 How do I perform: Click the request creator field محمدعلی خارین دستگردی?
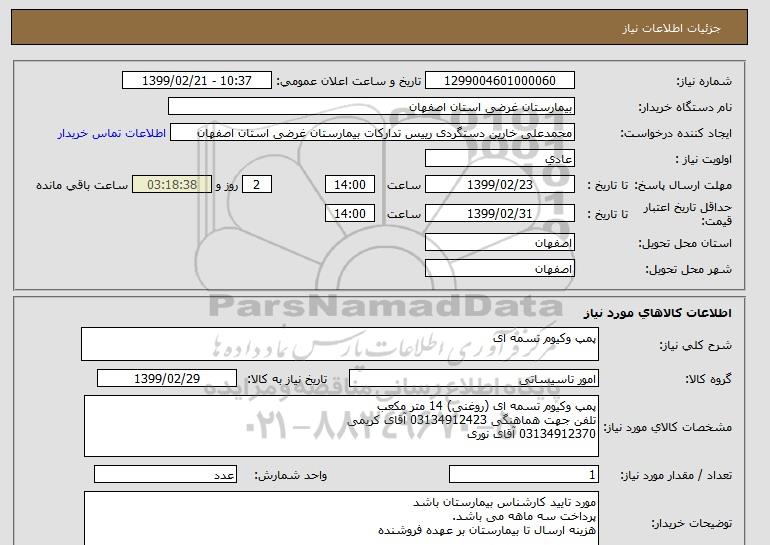[x=372, y=133]
